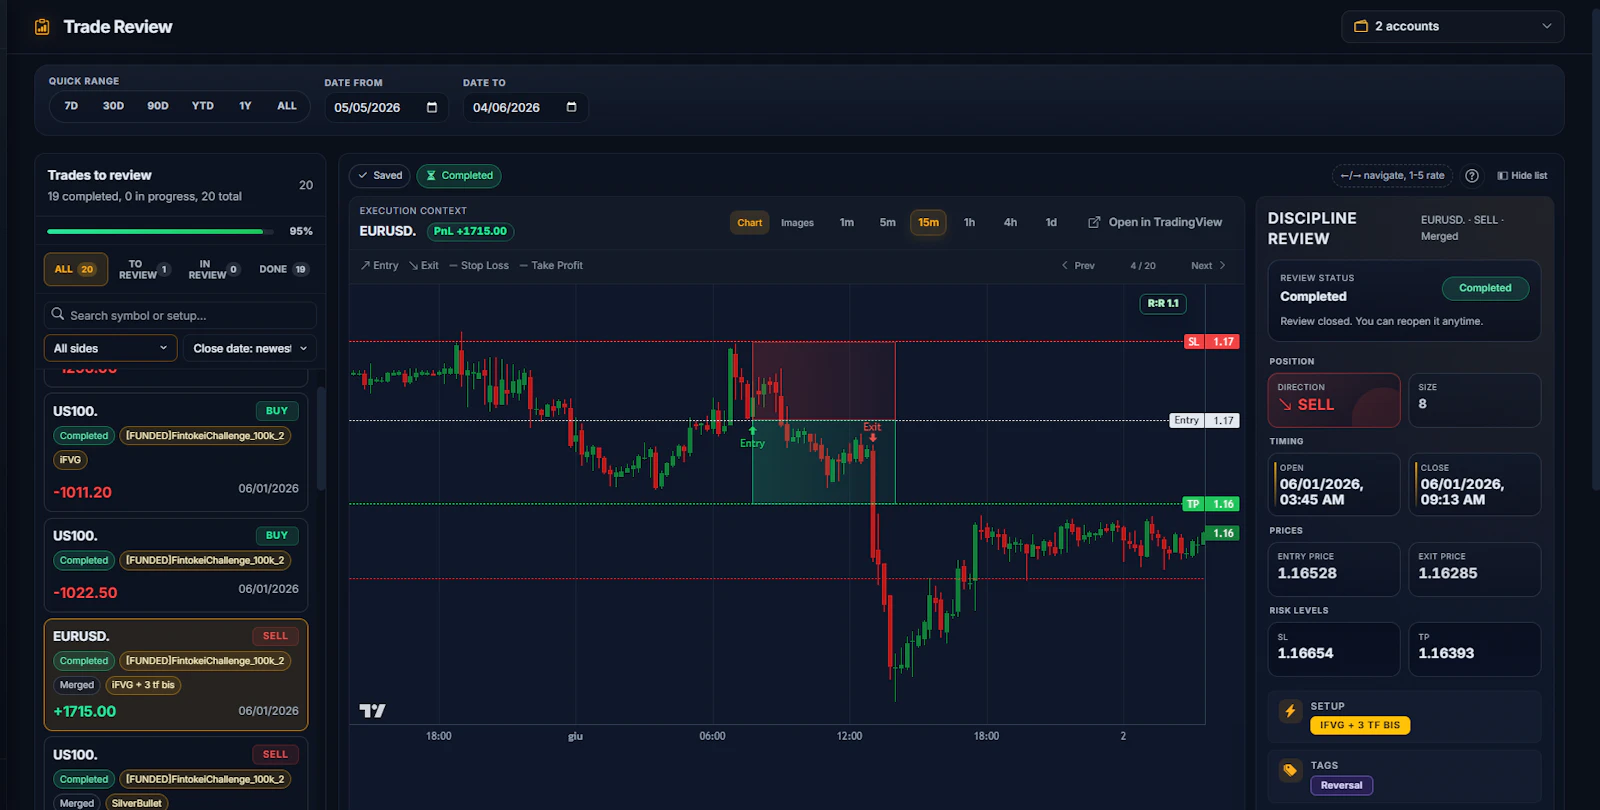
Task: Select the ALL quick range
Action: pos(287,106)
